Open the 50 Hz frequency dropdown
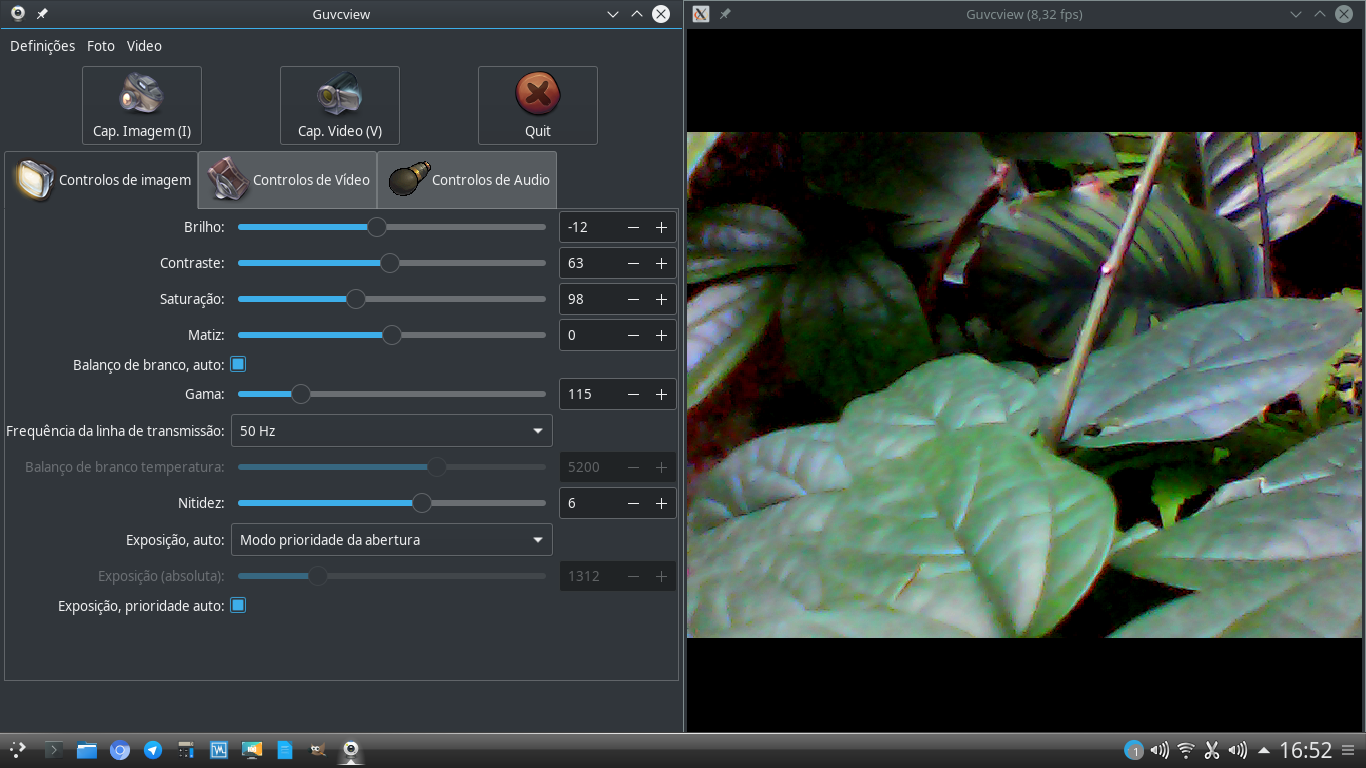 391,430
